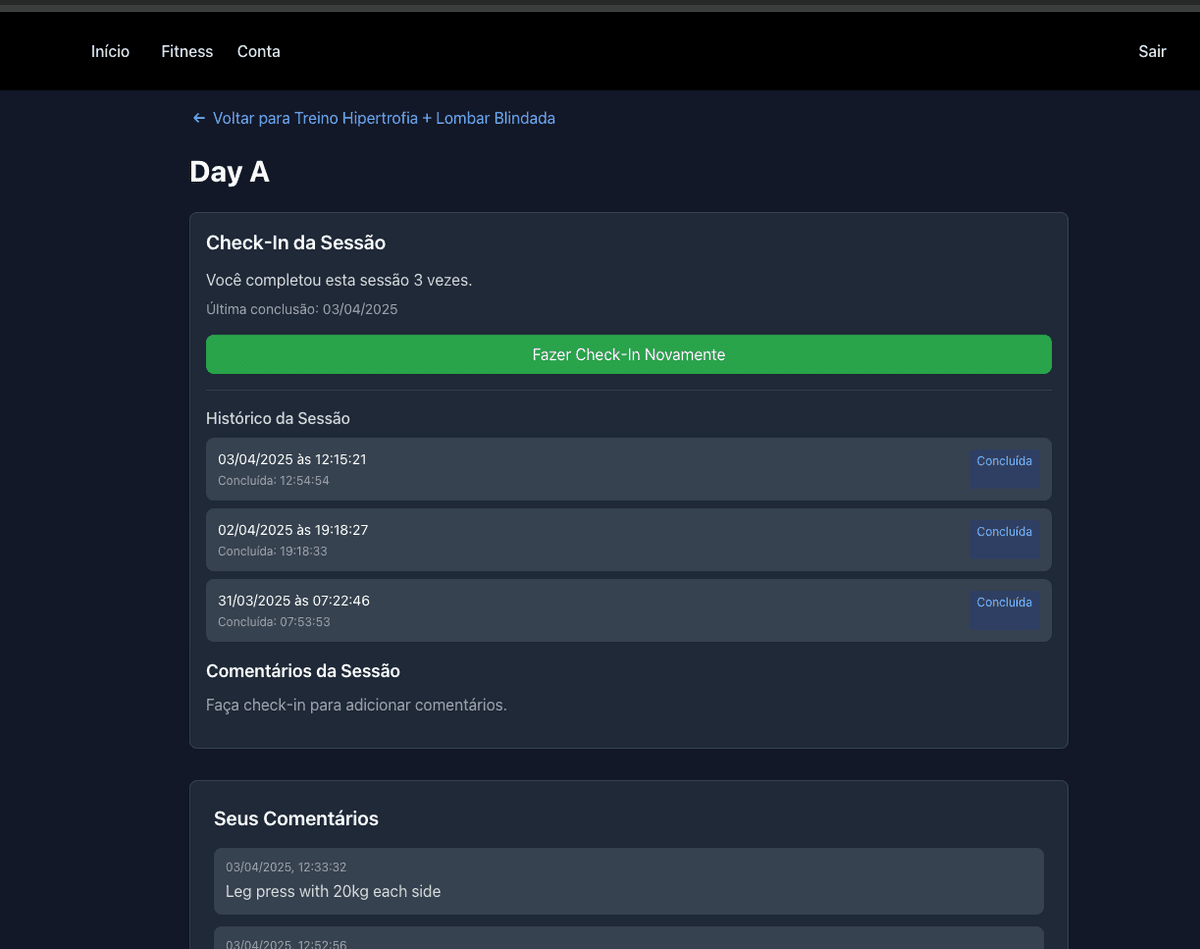Viewport: 1200px width, 949px height.
Task: Click Concluída badge for 31/03/2025 session
Action: [1004, 609]
